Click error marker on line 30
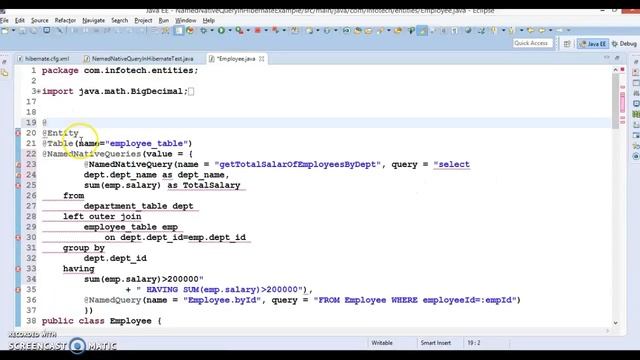640x360 pixels. coord(18,238)
